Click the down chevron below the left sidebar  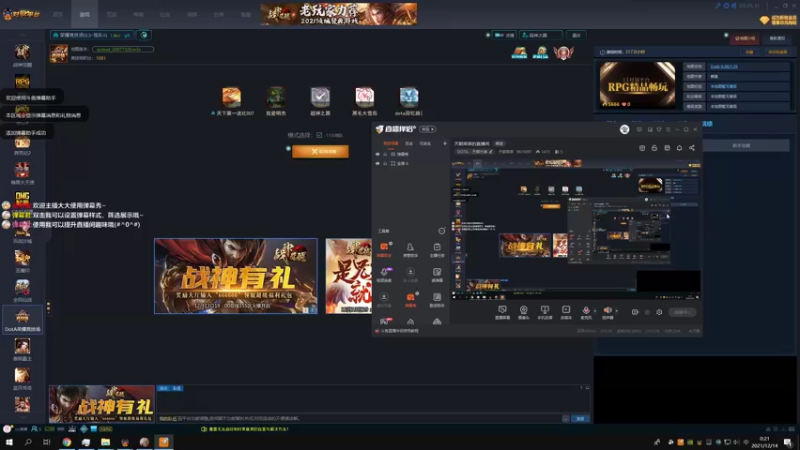(x=22, y=418)
